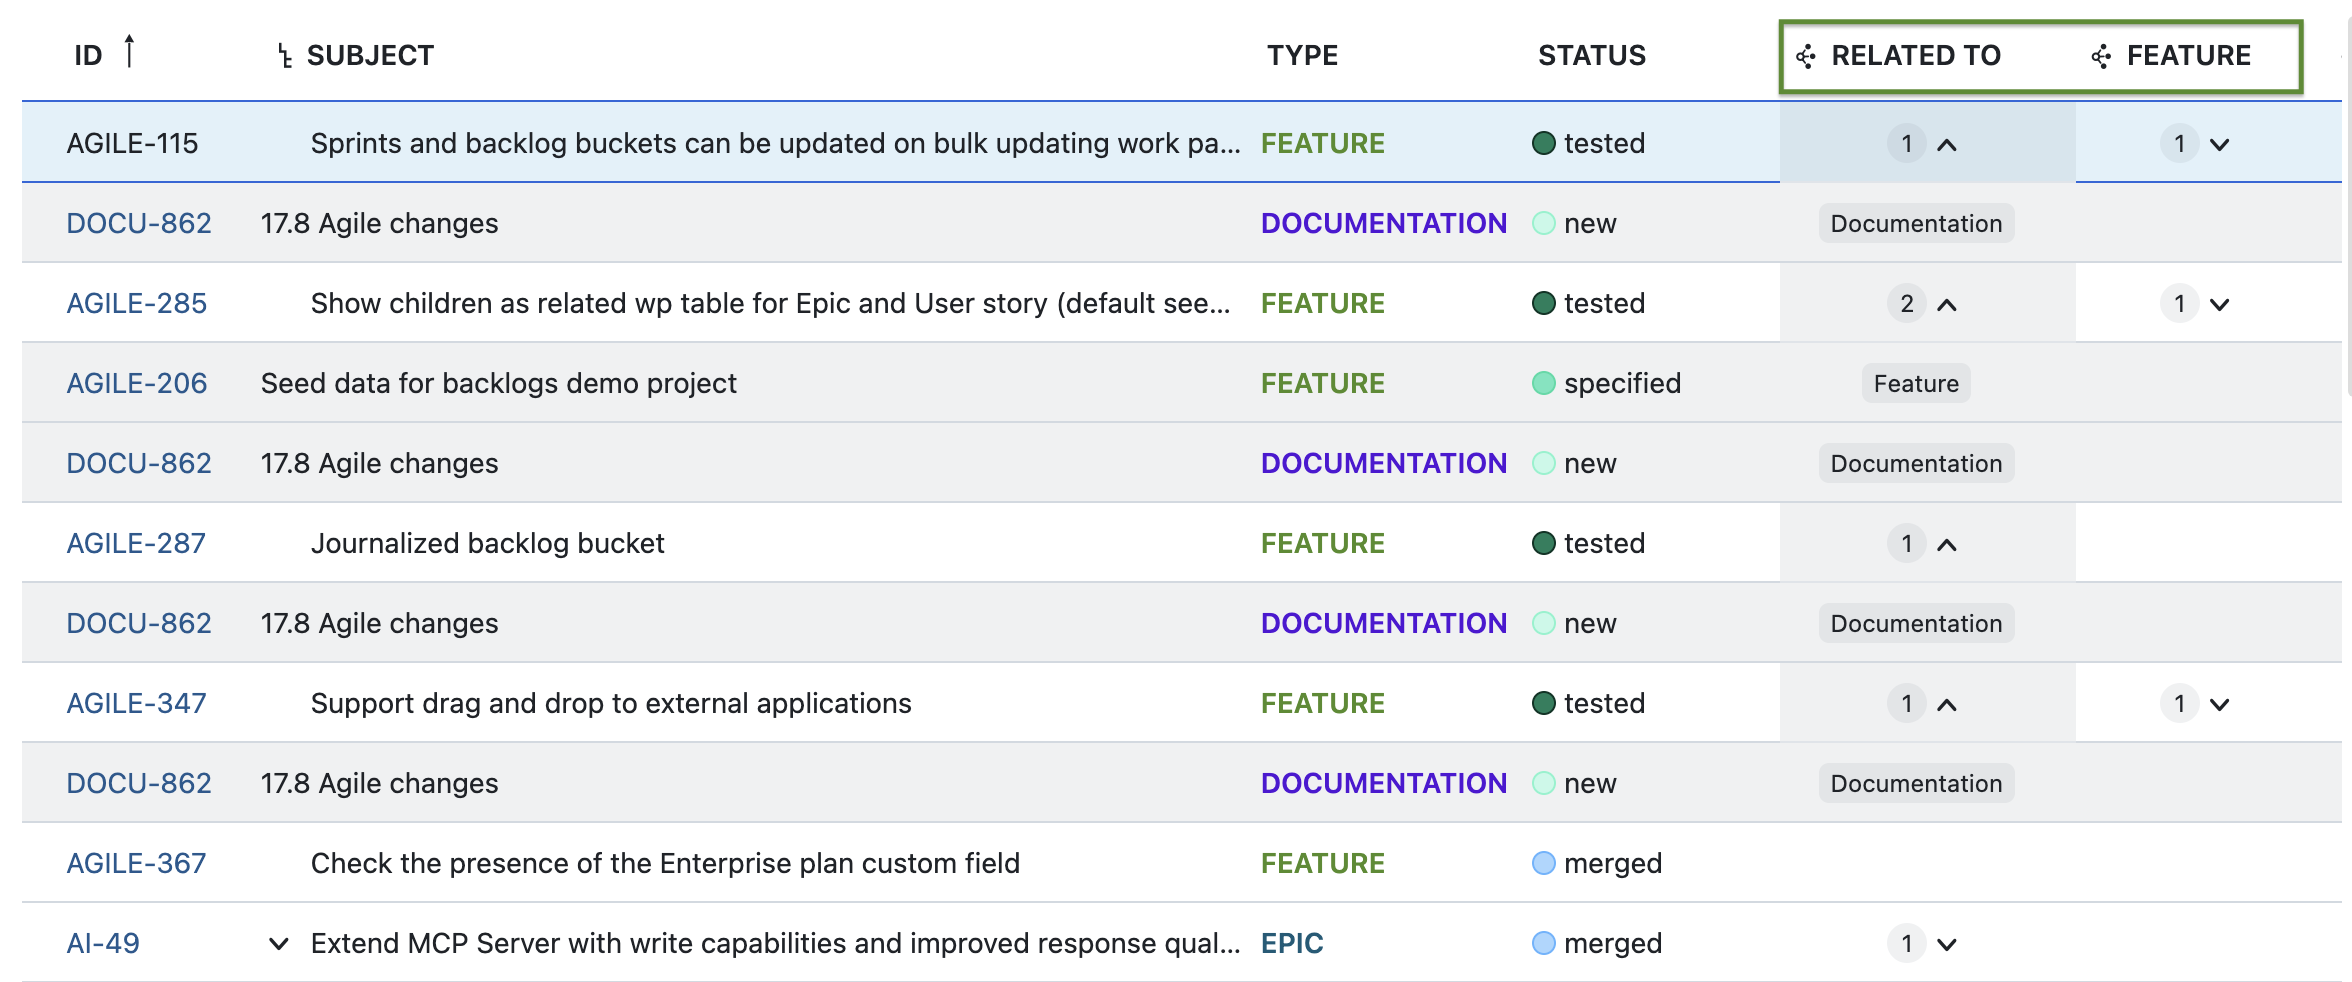2352x982 pixels.
Task: Click the 'merged' status of AGILE-367
Action: point(1613,864)
